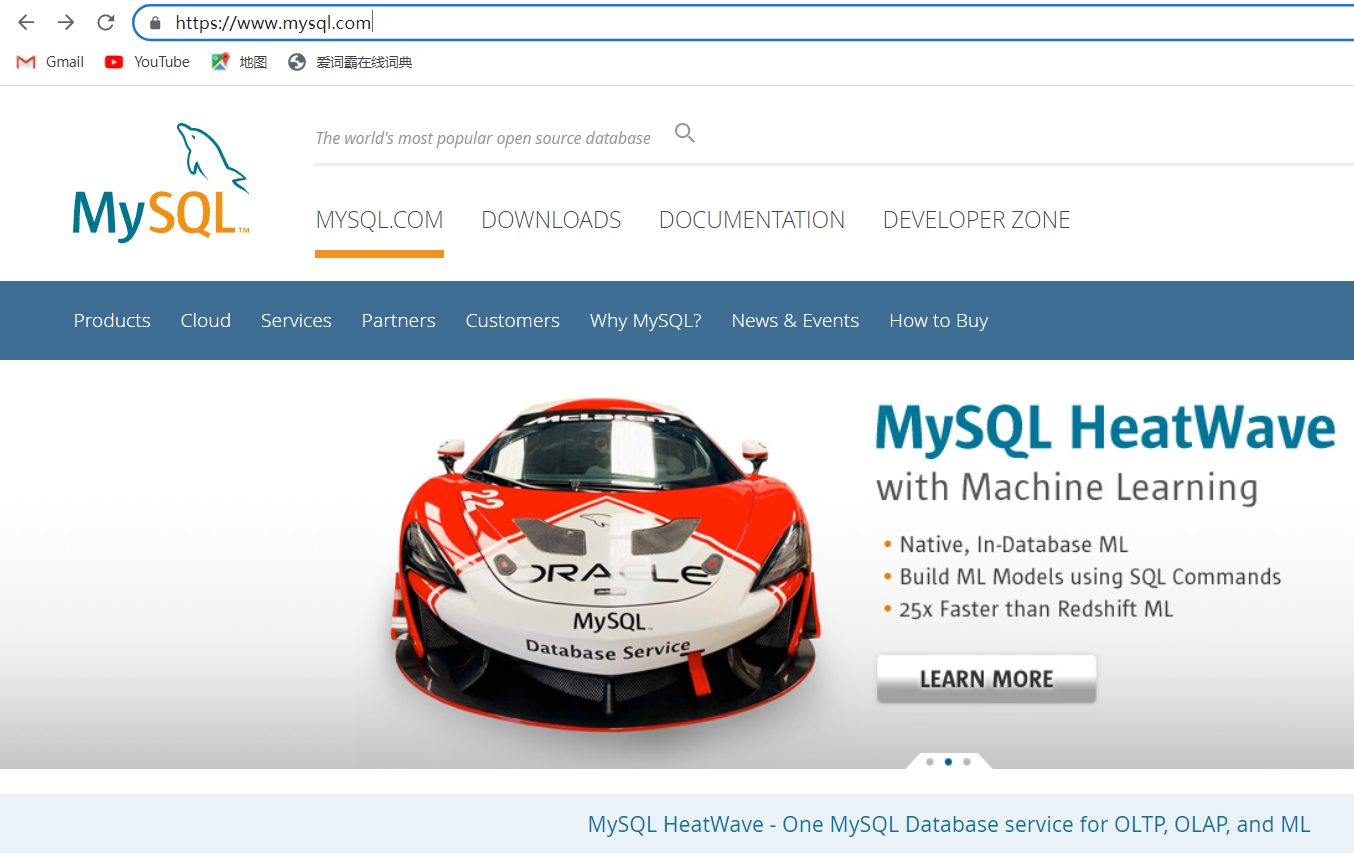Open the DOCUMENTATION tab

coord(752,220)
